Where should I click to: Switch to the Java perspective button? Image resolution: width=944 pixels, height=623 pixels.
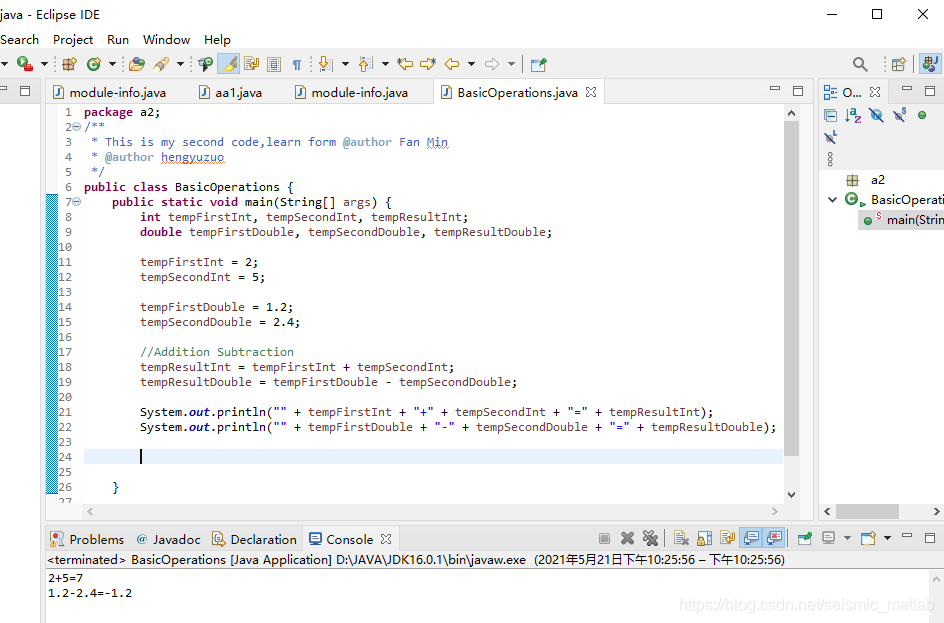[930, 64]
